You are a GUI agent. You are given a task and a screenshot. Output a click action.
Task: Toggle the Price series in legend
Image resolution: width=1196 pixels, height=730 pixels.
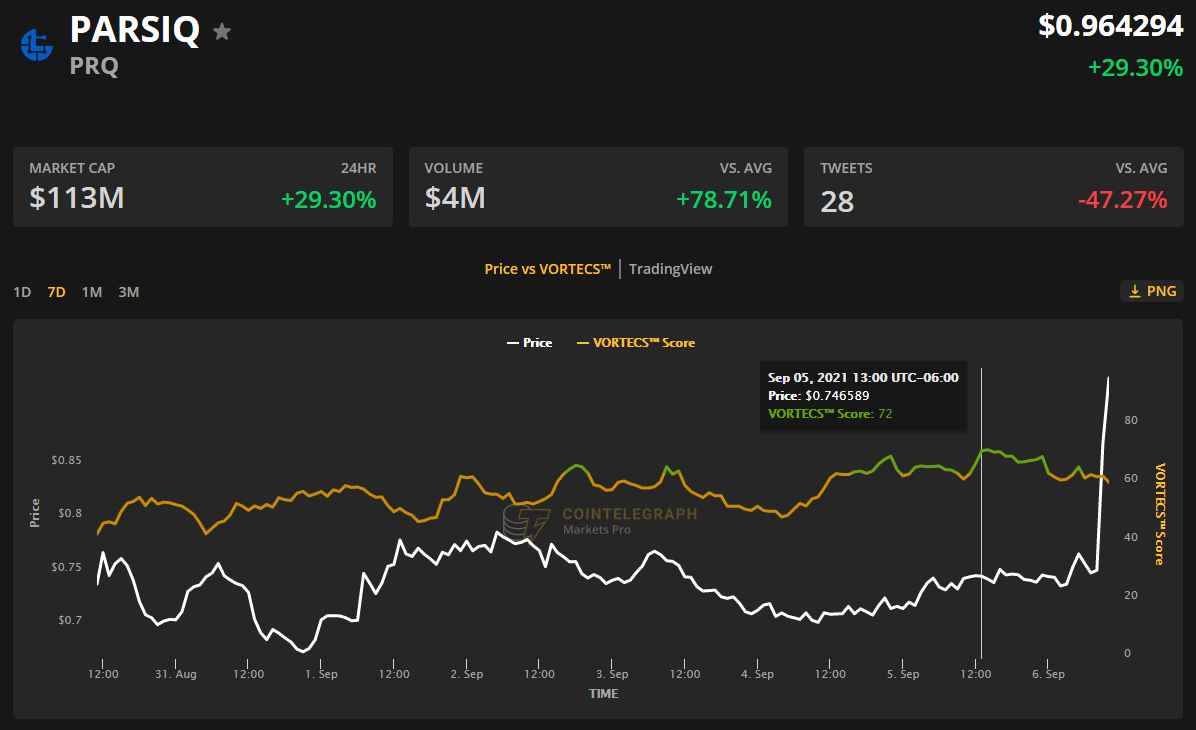[529, 343]
